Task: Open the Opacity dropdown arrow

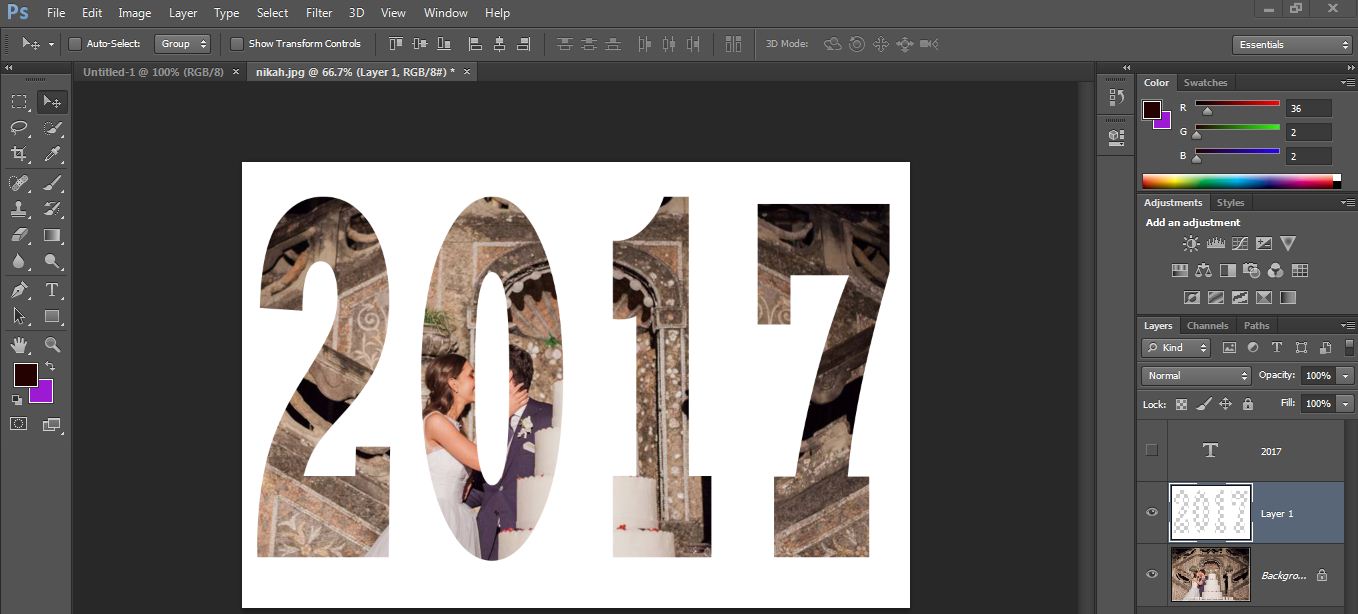Action: (1344, 375)
